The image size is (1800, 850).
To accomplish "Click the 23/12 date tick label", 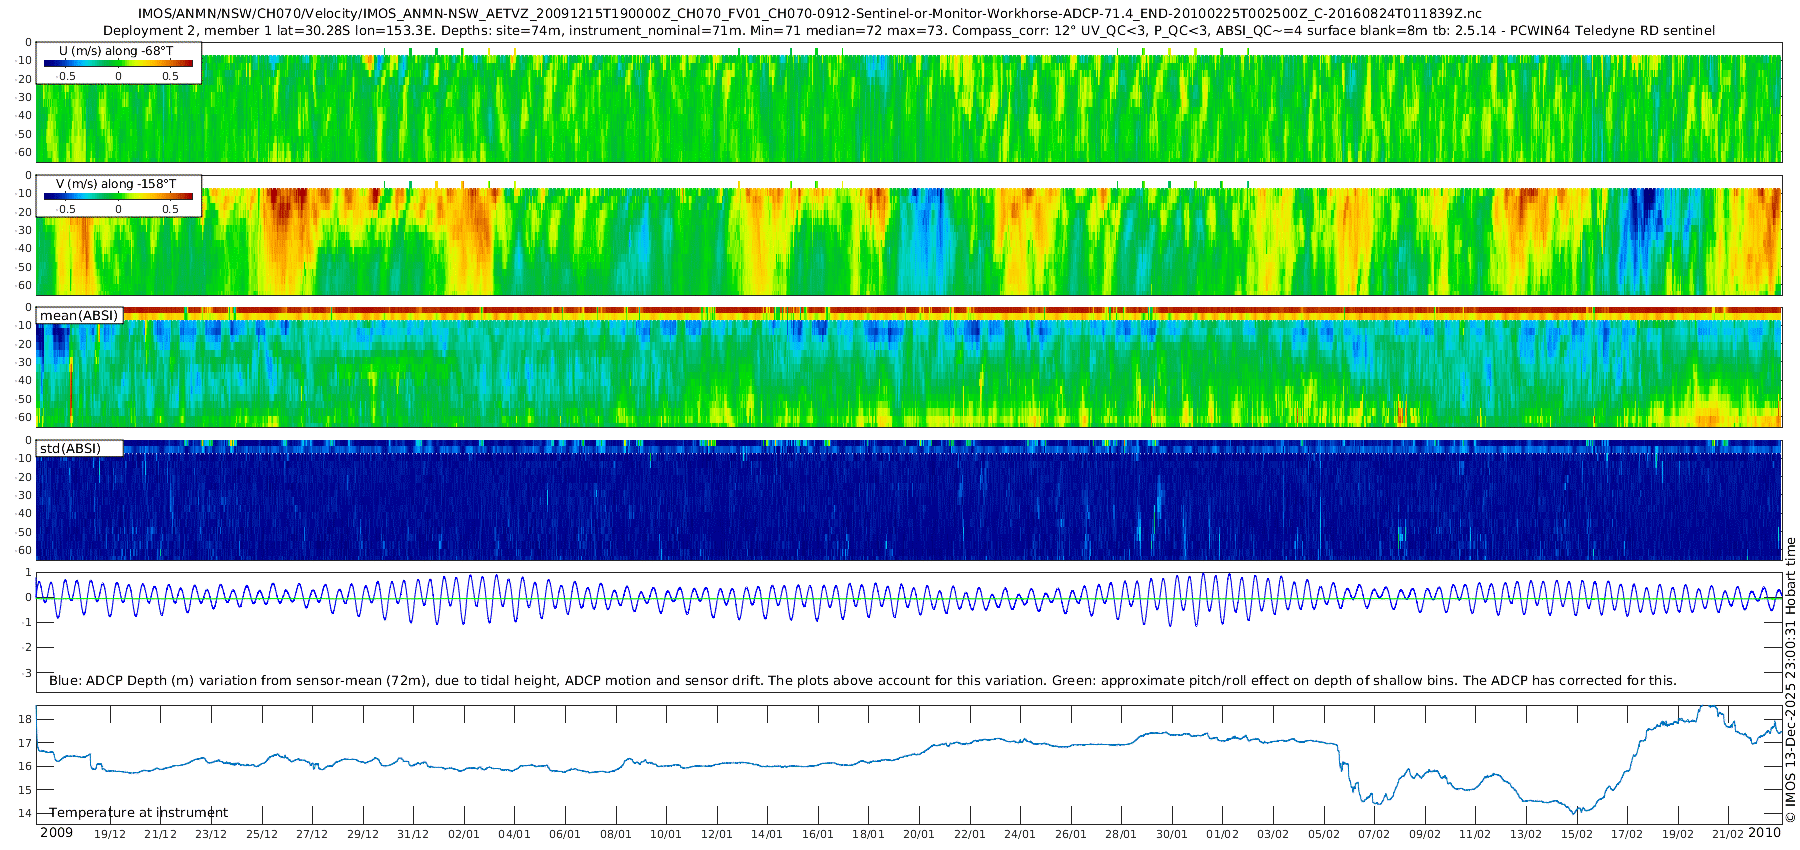I will click(211, 834).
